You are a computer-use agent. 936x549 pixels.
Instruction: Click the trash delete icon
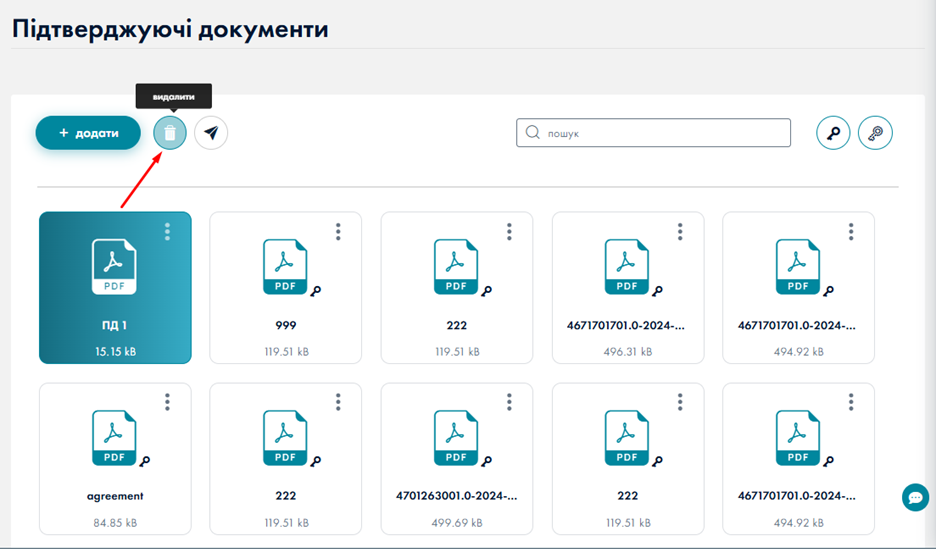tap(170, 133)
